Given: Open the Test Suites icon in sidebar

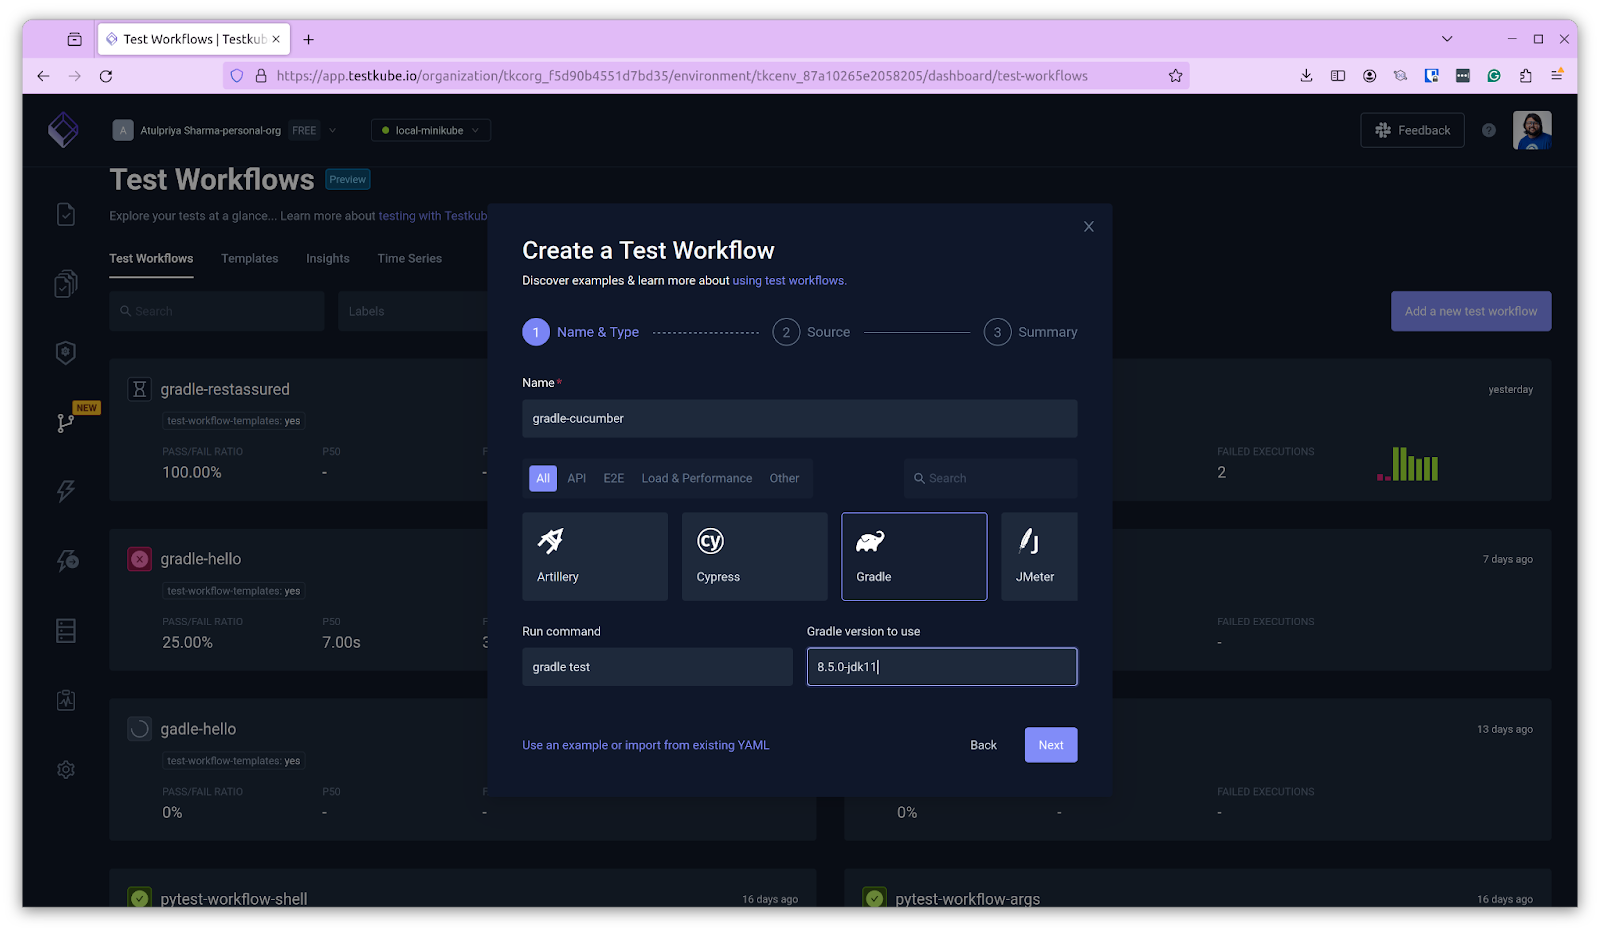Looking at the screenshot, I should [66, 284].
